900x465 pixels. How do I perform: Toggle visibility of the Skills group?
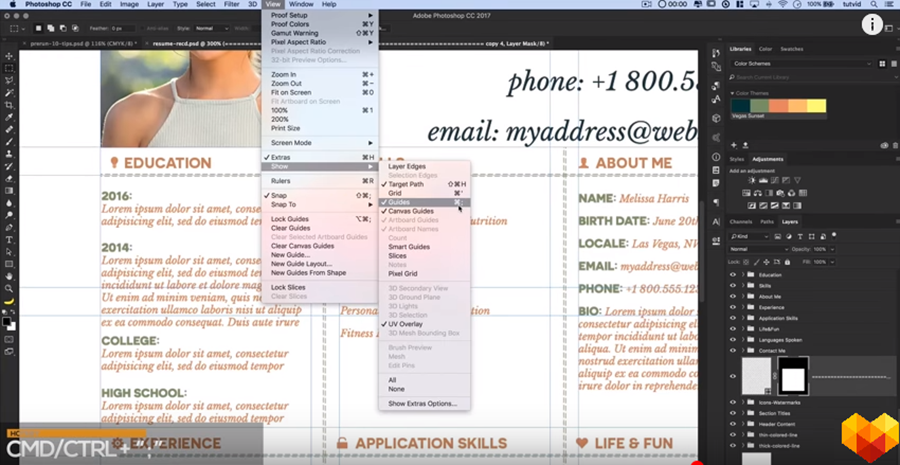pos(733,285)
